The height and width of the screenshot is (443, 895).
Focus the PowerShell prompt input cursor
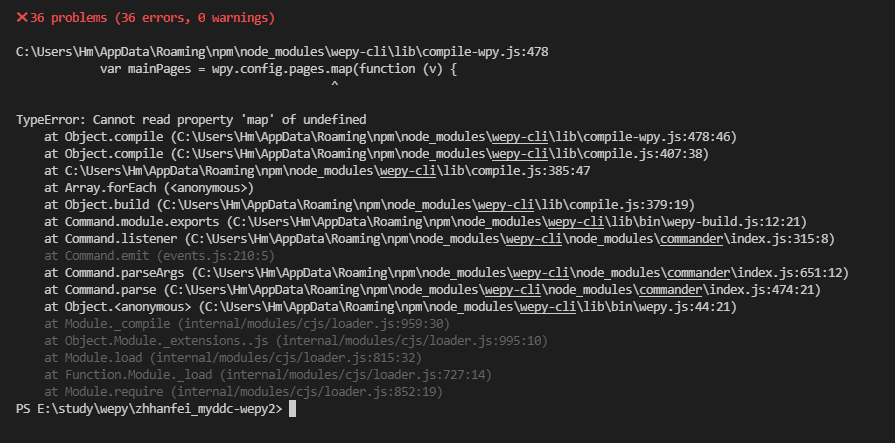pos(292,409)
